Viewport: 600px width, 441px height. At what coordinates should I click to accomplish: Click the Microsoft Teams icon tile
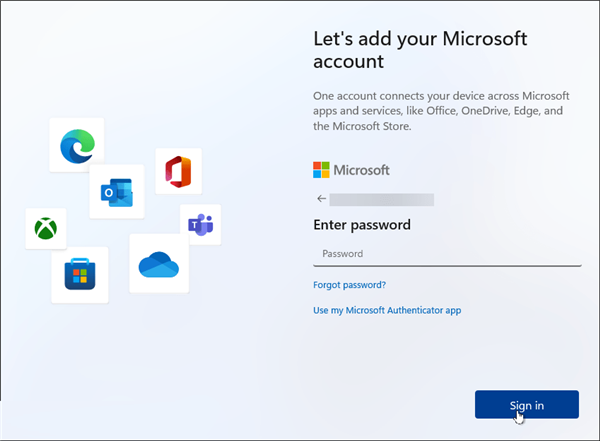[x=201, y=225]
